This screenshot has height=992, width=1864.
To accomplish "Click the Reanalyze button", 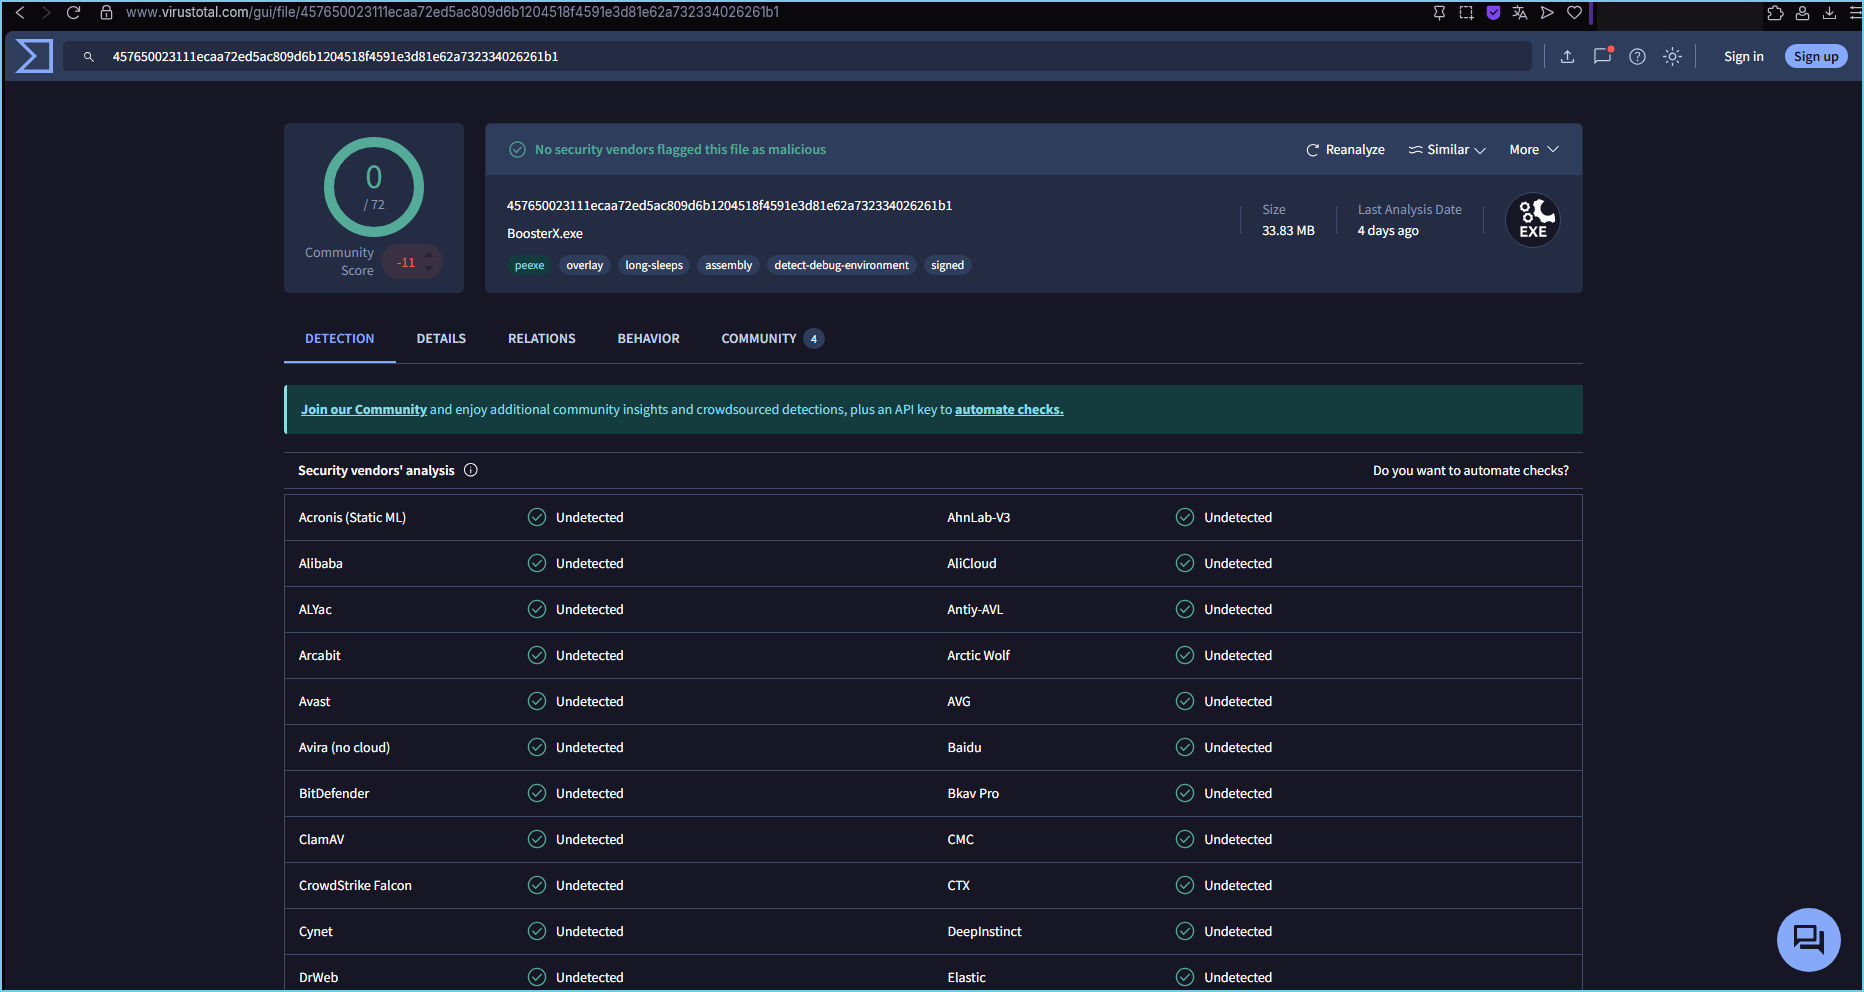I will click(1345, 150).
